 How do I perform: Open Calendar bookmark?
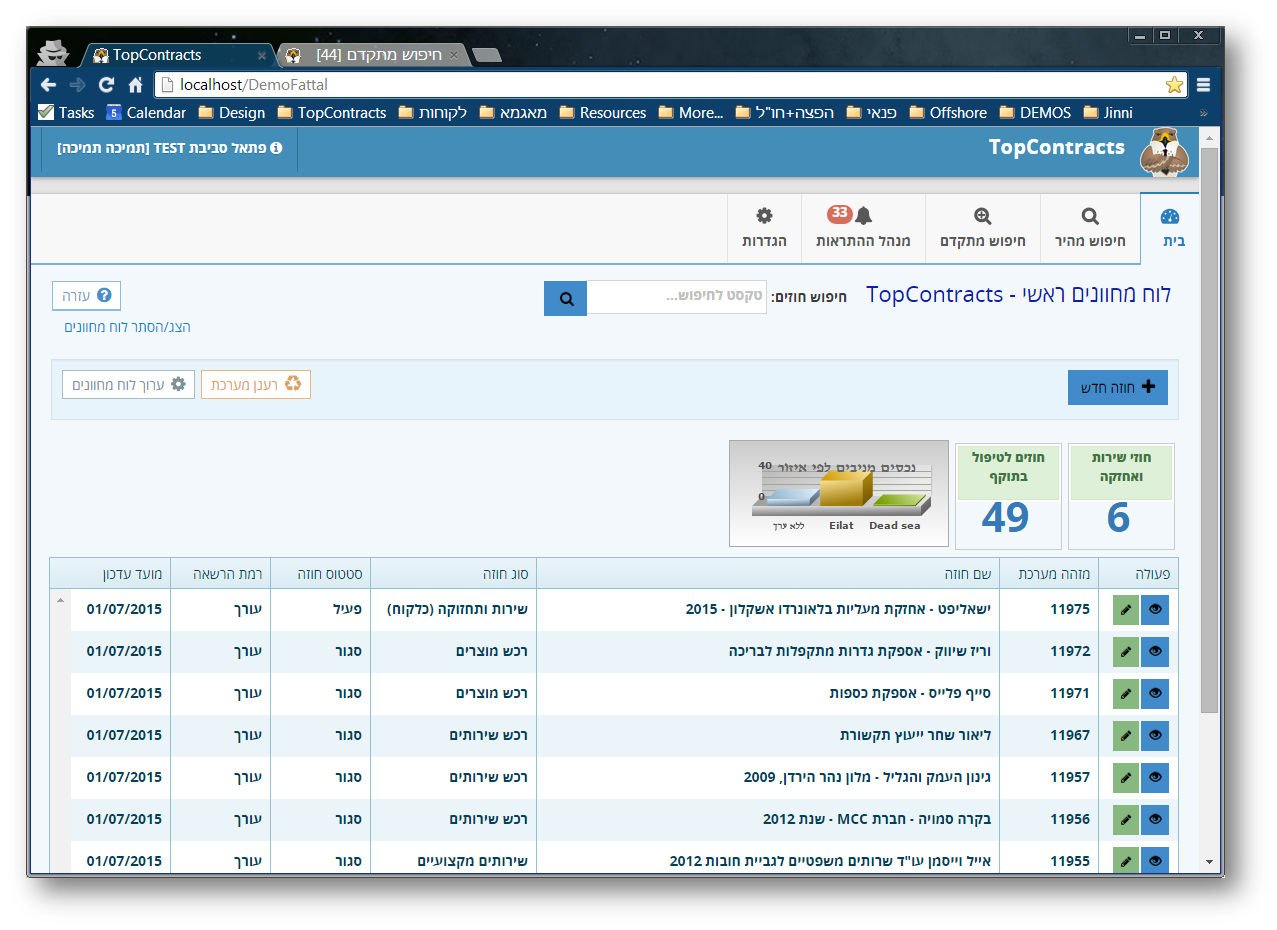point(146,113)
